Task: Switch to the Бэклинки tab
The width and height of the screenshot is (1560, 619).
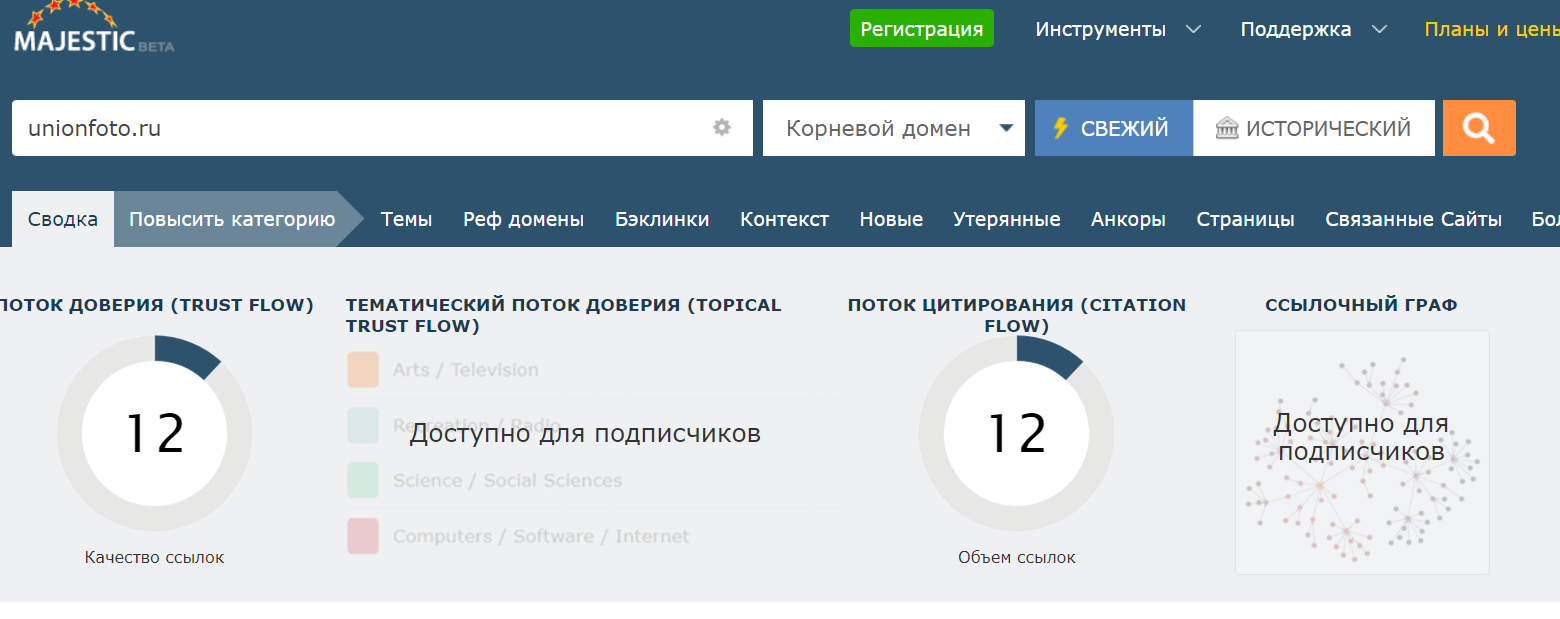Action: pyautogui.click(x=662, y=219)
